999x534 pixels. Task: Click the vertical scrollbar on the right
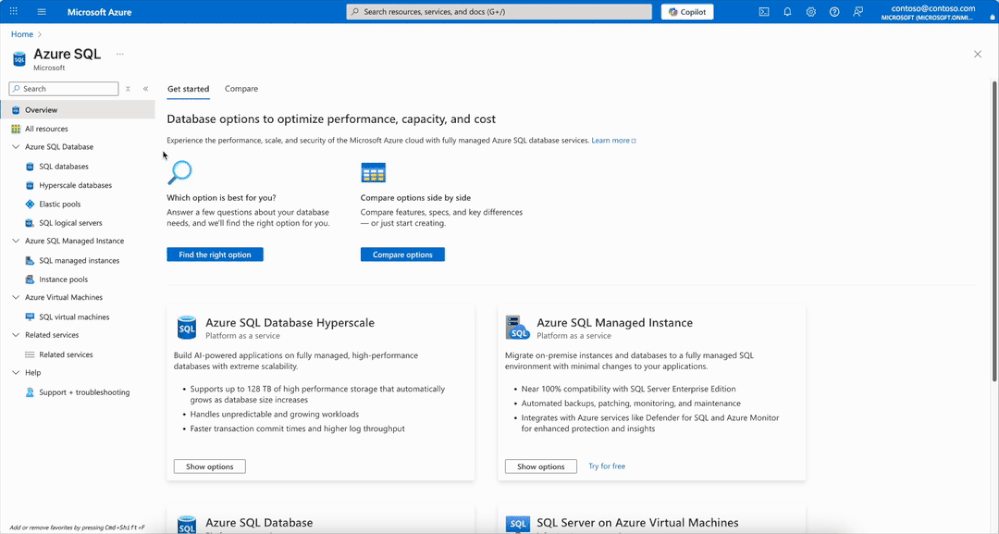[x=994, y=231]
